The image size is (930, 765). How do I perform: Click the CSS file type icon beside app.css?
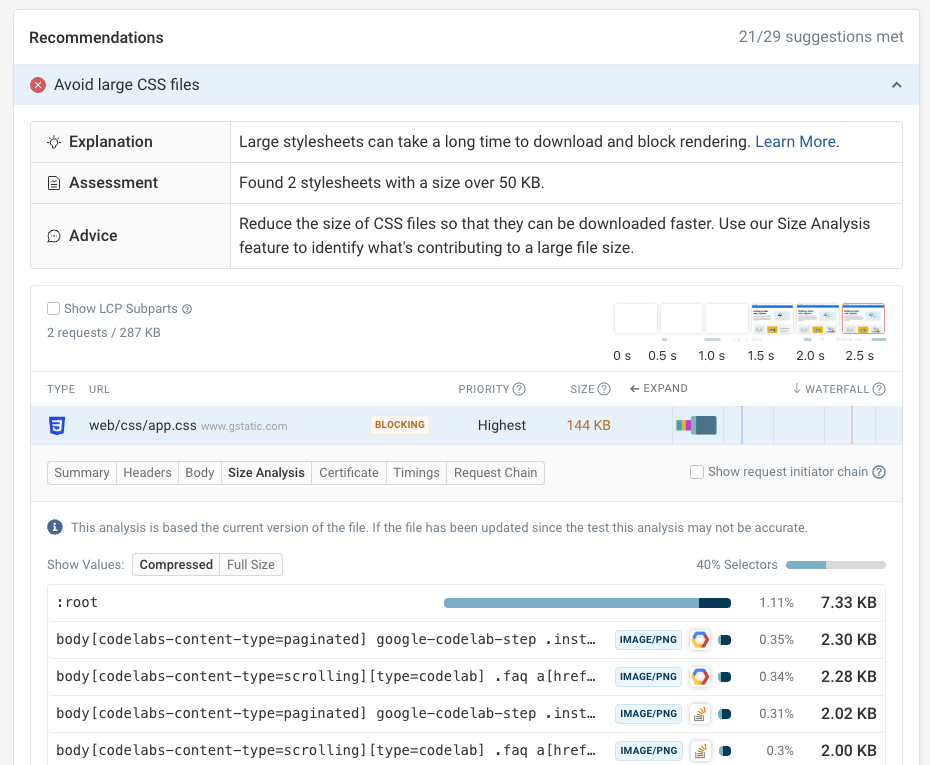pos(58,424)
